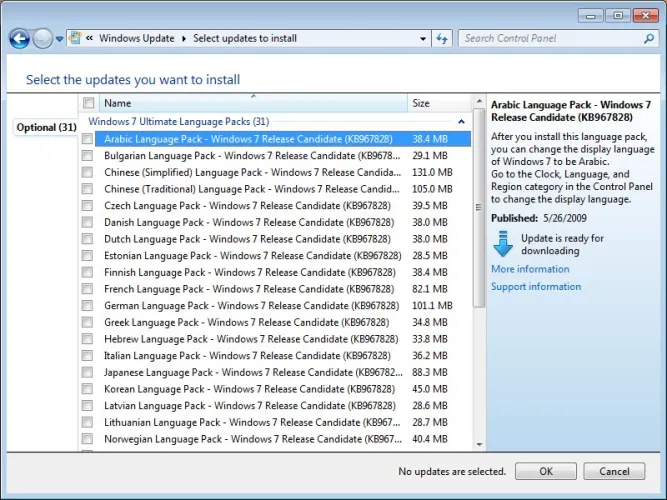Select the Chinese (Simplified) Language Pack row
This screenshot has height=500, width=667.
click(x=283, y=172)
